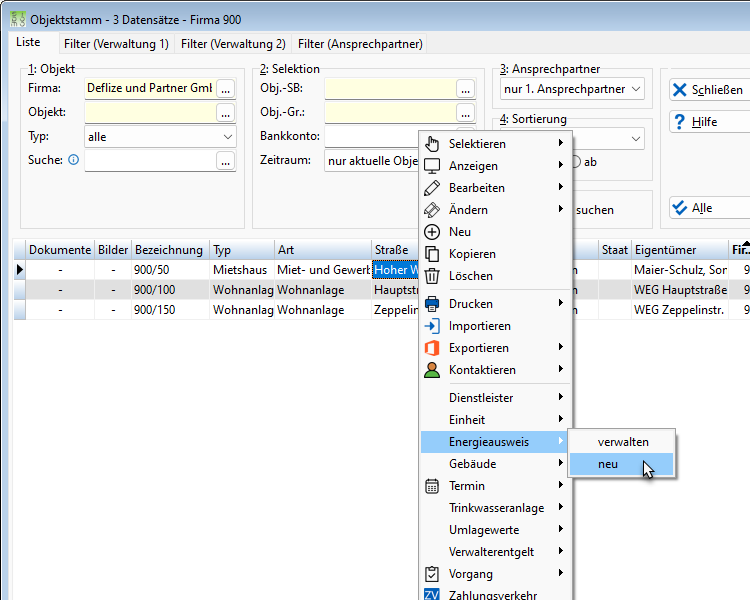Click the pencil icon for Bearbeiten
This screenshot has height=600, width=750.
[x=432, y=188]
